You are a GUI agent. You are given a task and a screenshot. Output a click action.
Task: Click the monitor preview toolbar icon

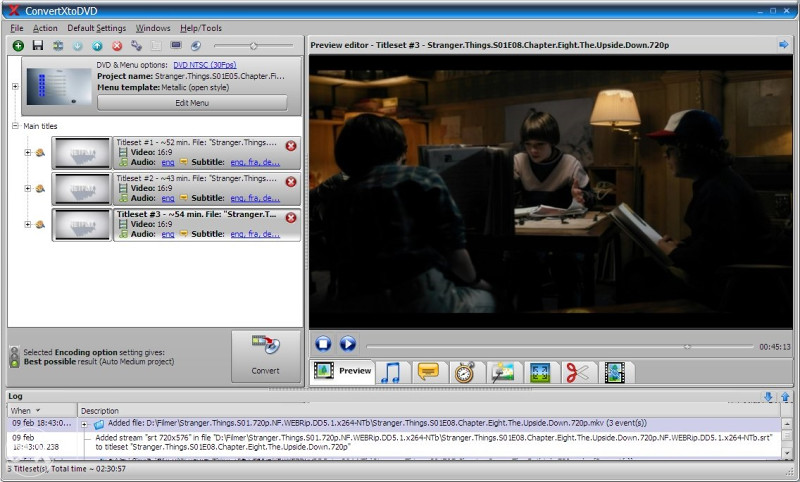pyautogui.click(x=176, y=45)
